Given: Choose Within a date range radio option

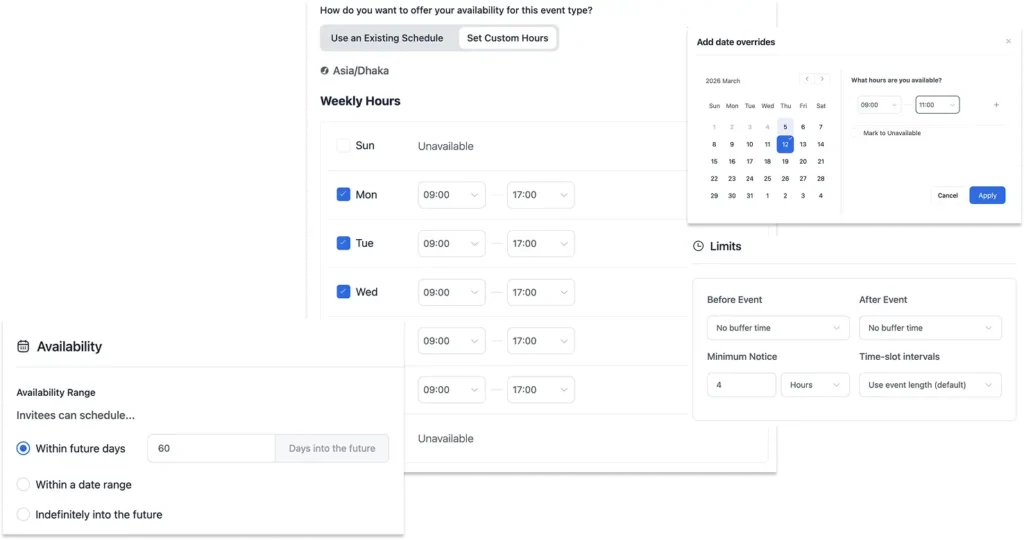Looking at the screenshot, I should [x=23, y=484].
